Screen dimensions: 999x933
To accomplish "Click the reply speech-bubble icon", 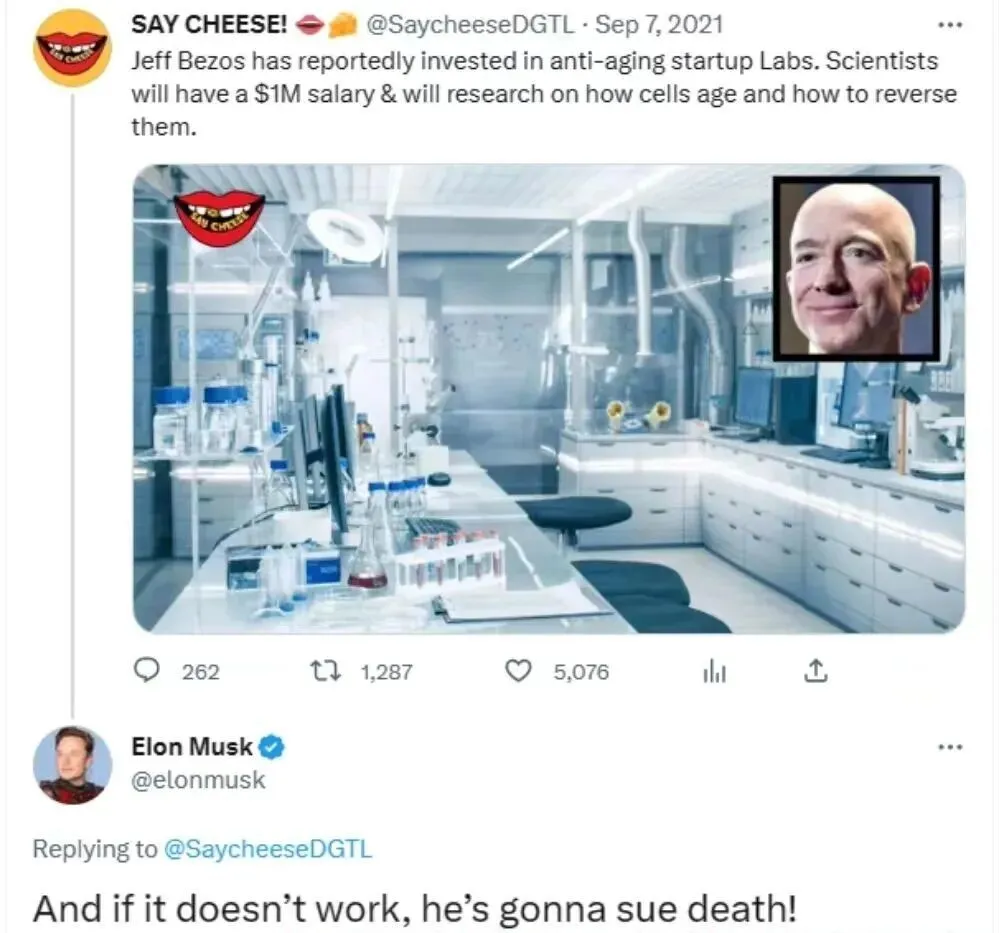I will [x=148, y=672].
